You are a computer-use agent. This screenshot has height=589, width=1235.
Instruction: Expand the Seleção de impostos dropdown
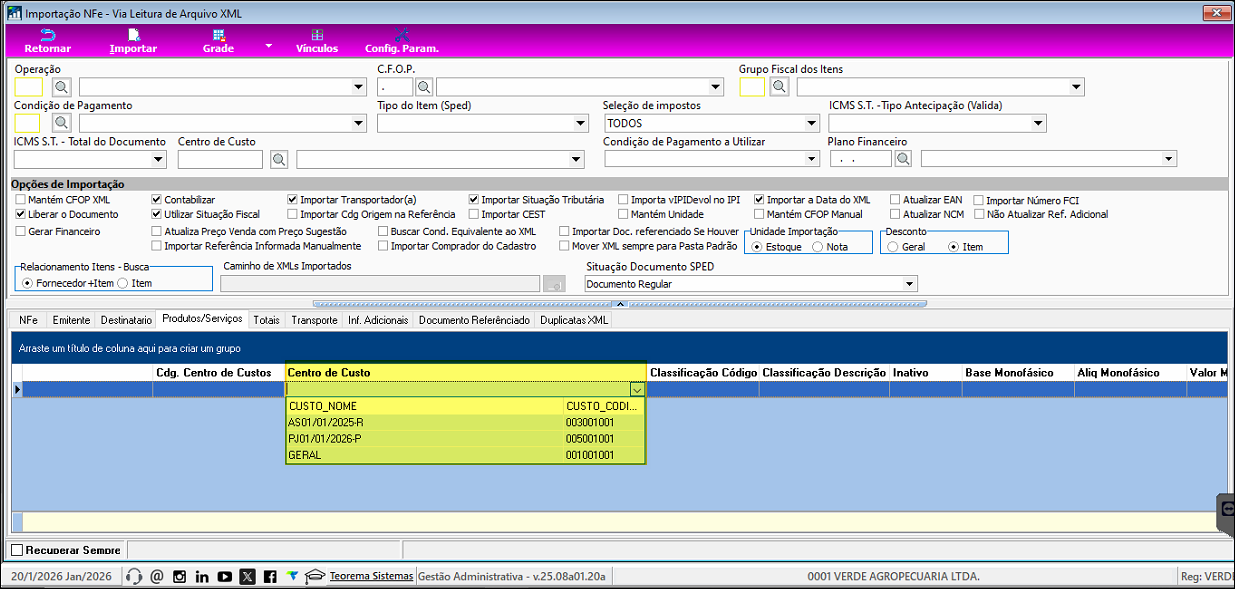tap(811, 124)
